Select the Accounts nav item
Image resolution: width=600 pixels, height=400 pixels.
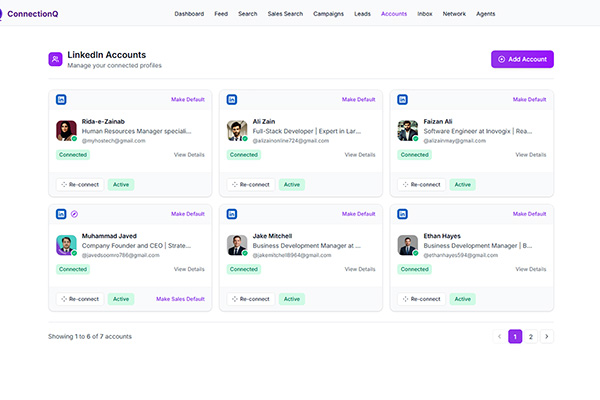tap(394, 14)
